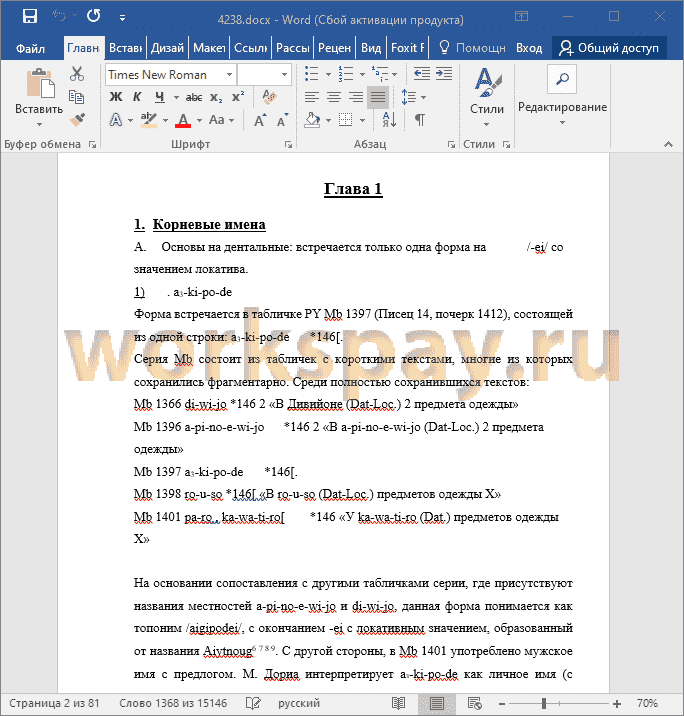Open the Макет ribbon tab
The width and height of the screenshot is (684, 716).
tap(209, 48)
